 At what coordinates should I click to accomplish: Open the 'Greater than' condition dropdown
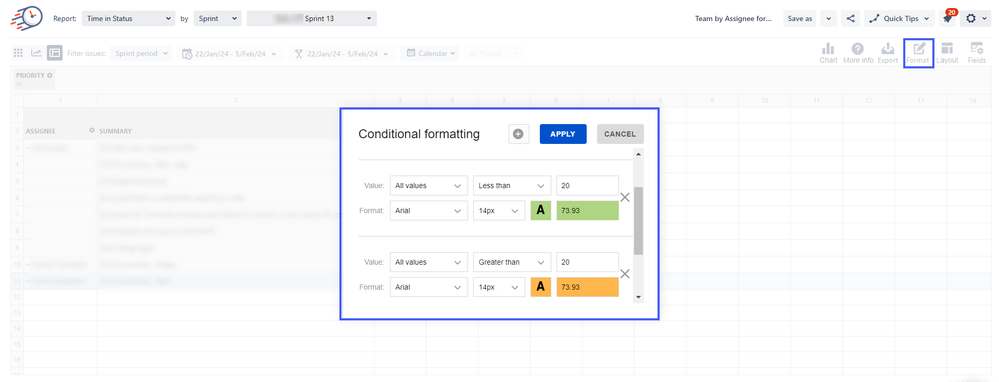pos(512,262)
